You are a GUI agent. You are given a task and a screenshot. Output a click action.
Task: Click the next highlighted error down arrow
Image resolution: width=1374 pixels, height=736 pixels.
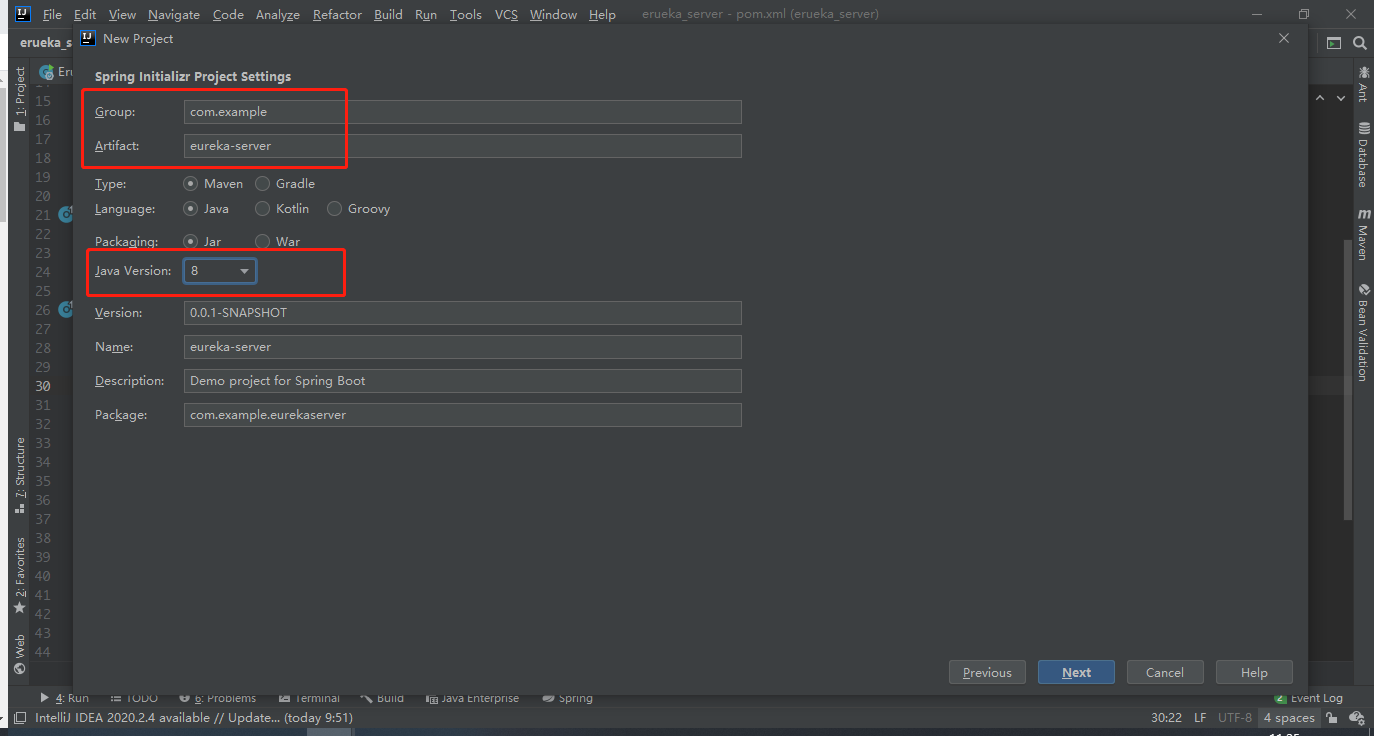(x=1339, y=98)
